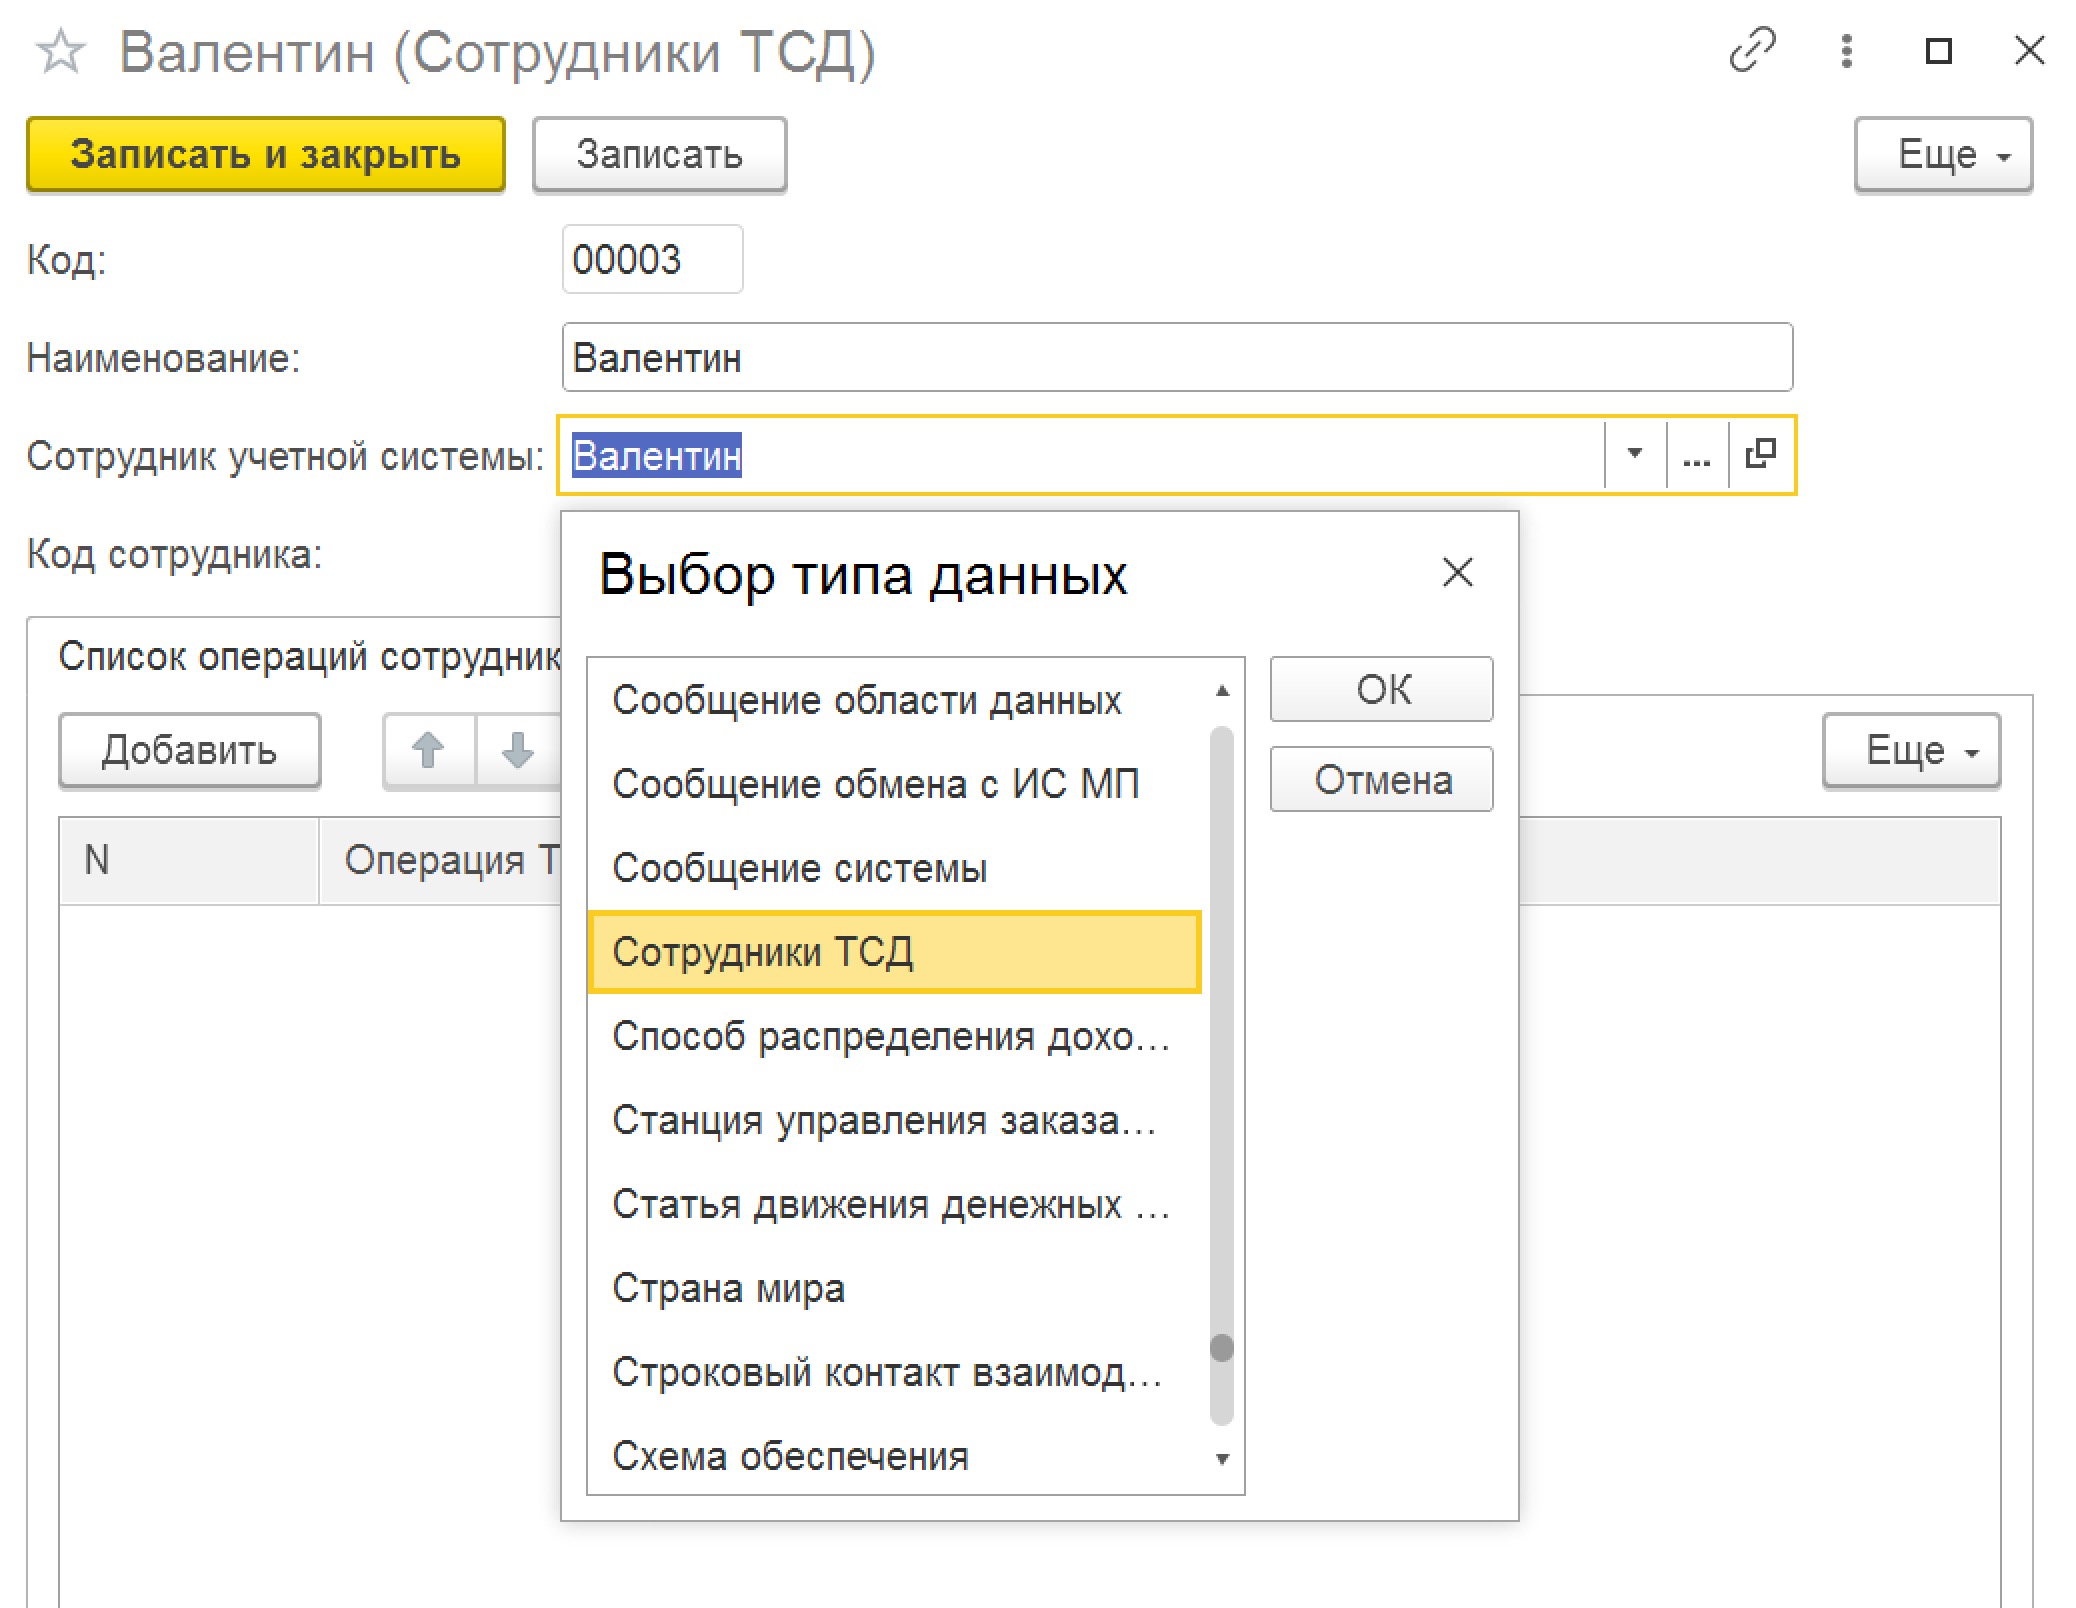Select Сообщение обмена с ИС МП

(895, 784)
